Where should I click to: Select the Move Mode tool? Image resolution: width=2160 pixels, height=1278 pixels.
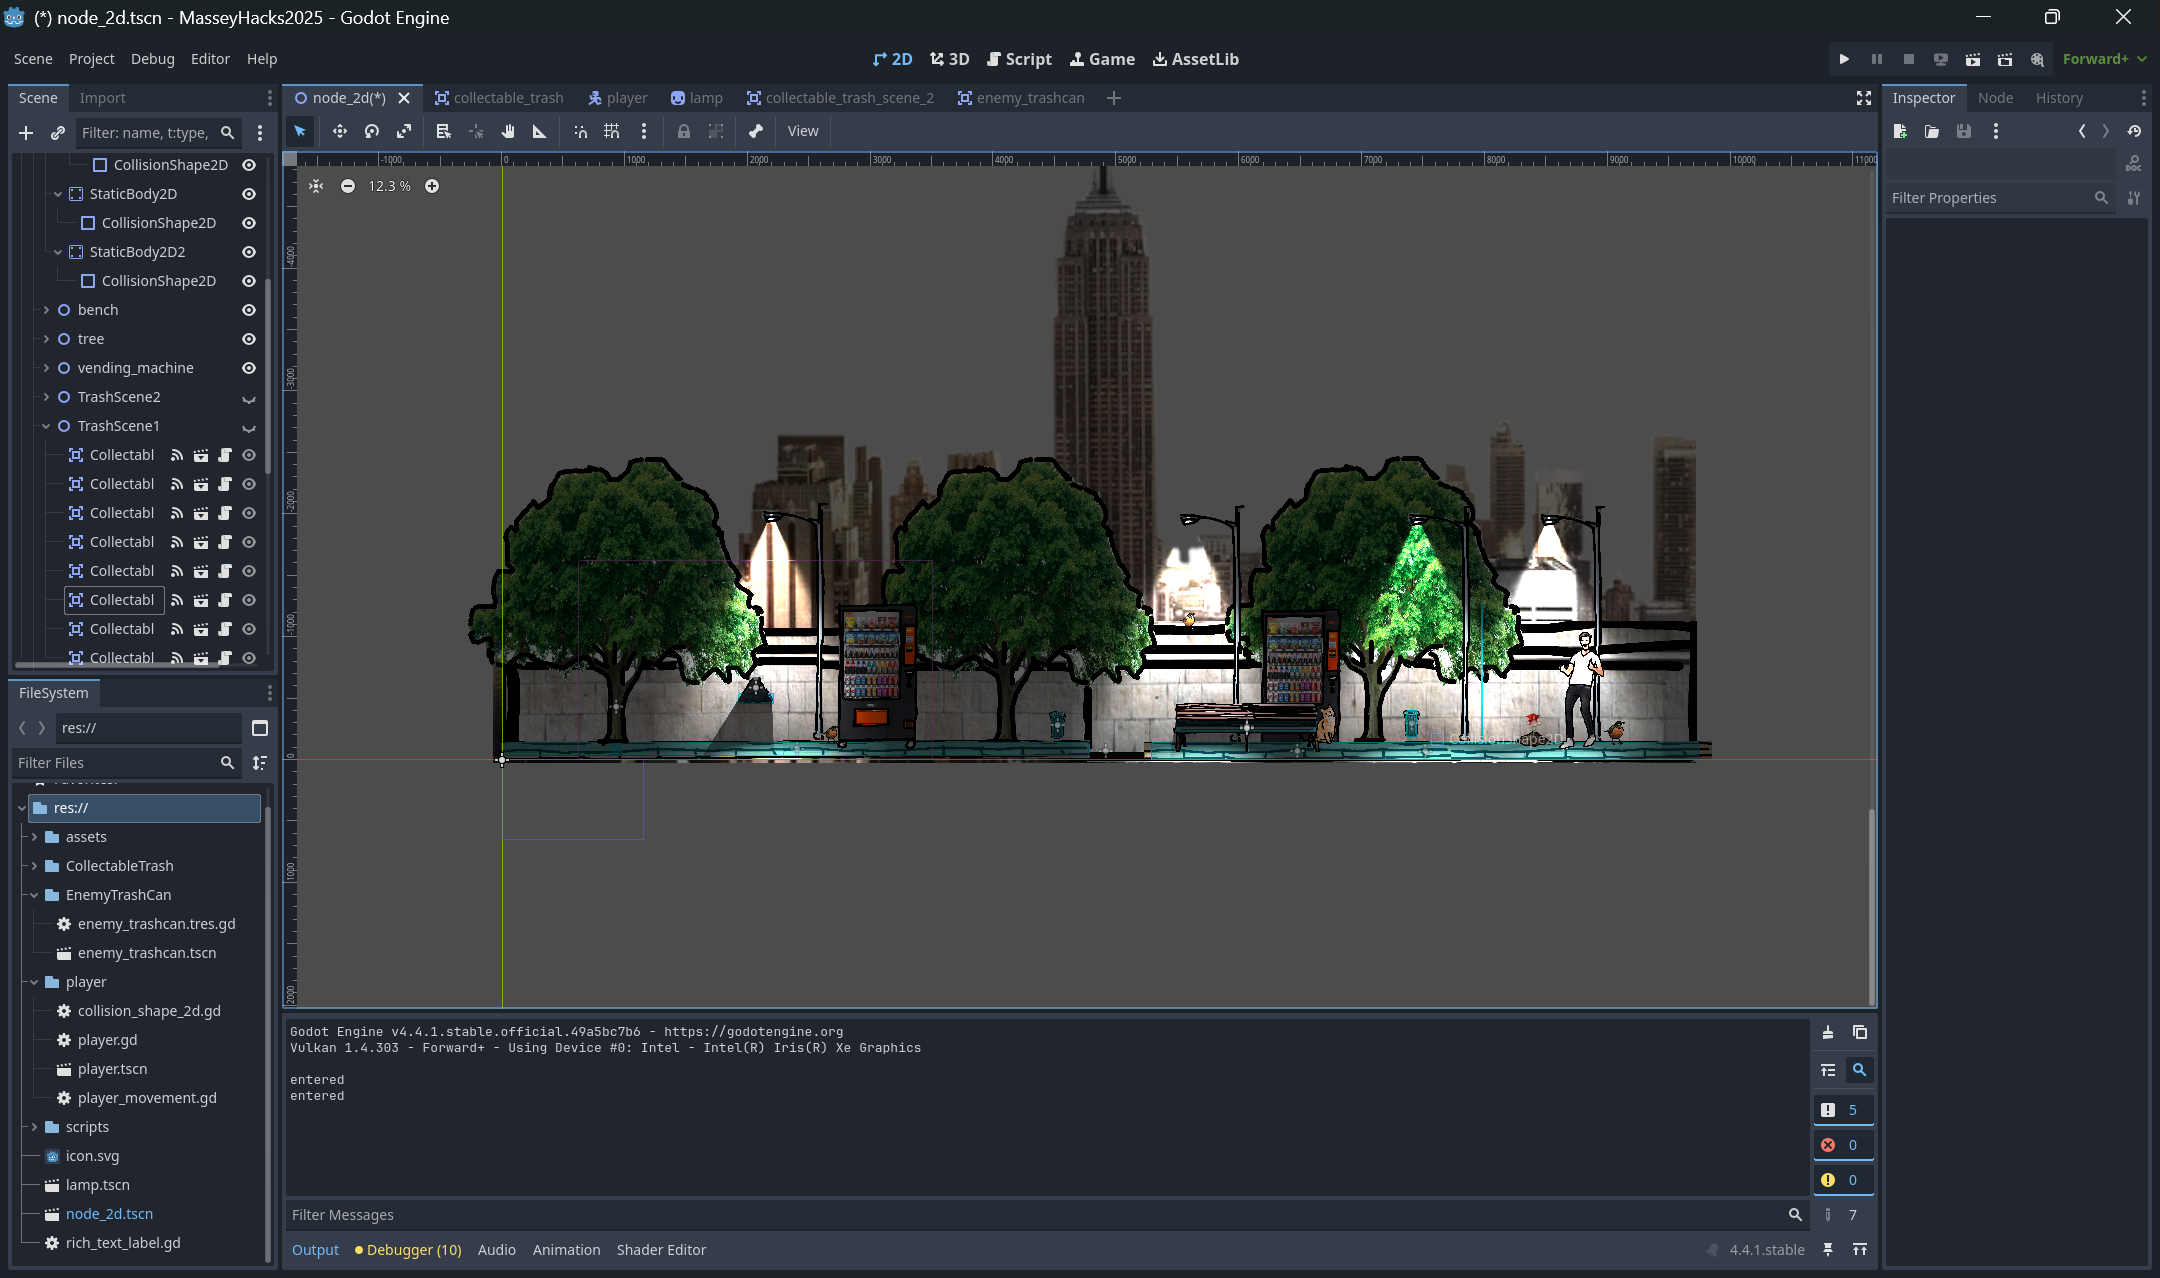(x=340, y=131)
